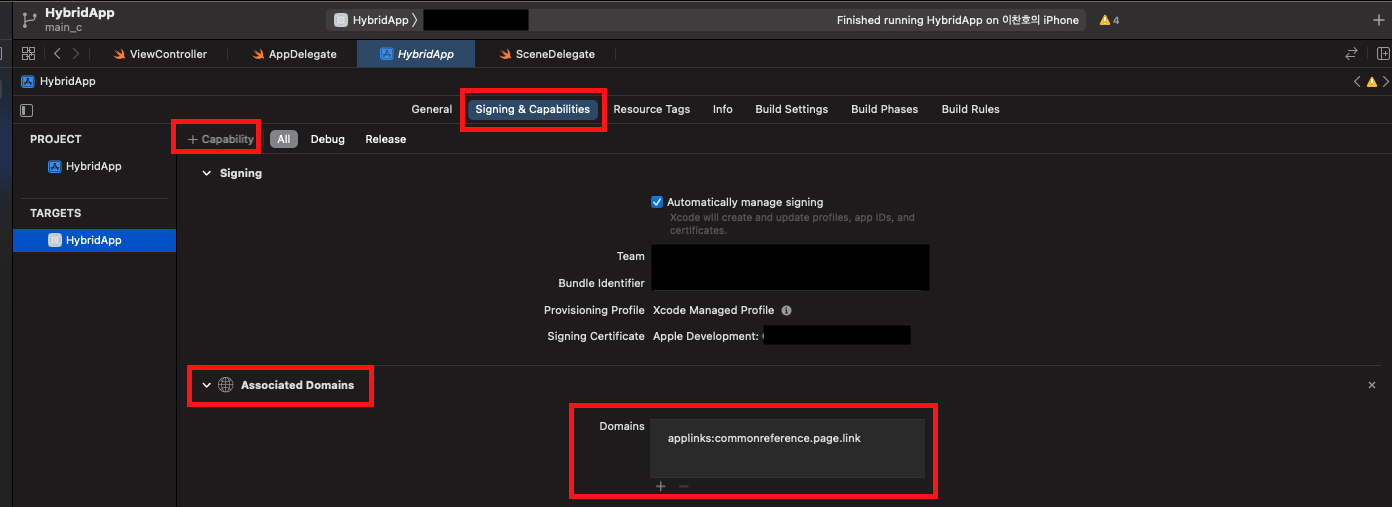The width and height of the screenshot is (1392, 507).
Task: Switch to the Info tab
Action: click(x=723, y=109)
